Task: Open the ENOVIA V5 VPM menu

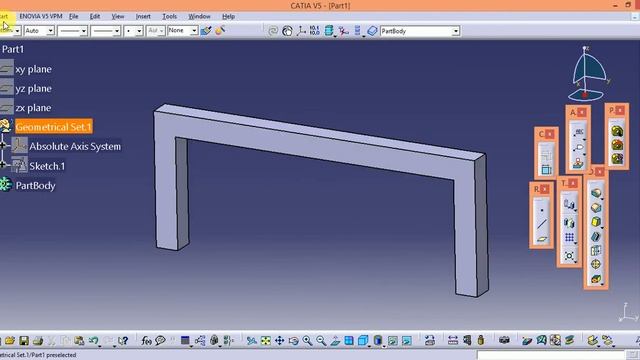Action: [41, 16]
